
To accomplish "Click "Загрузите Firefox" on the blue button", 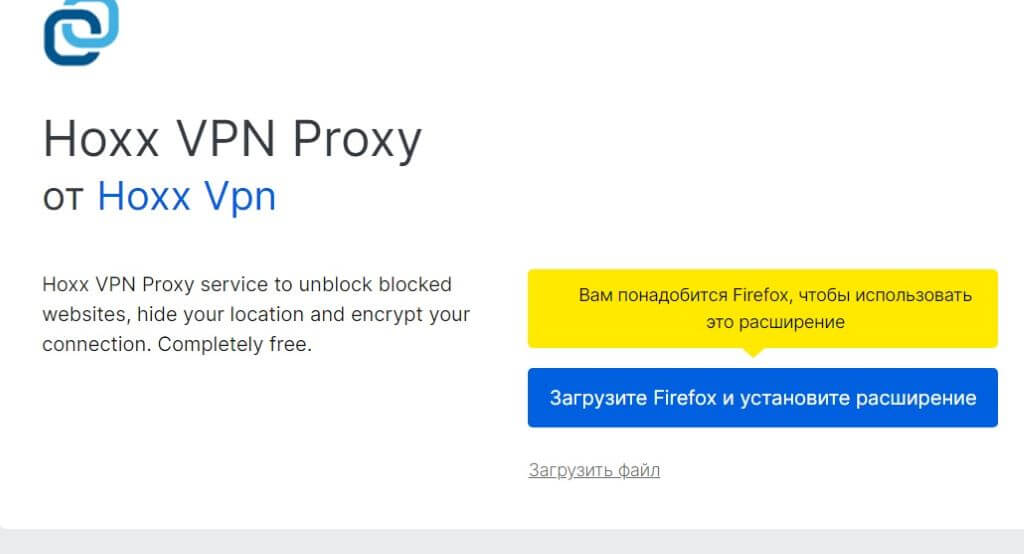I will click(x=633, y=398).
